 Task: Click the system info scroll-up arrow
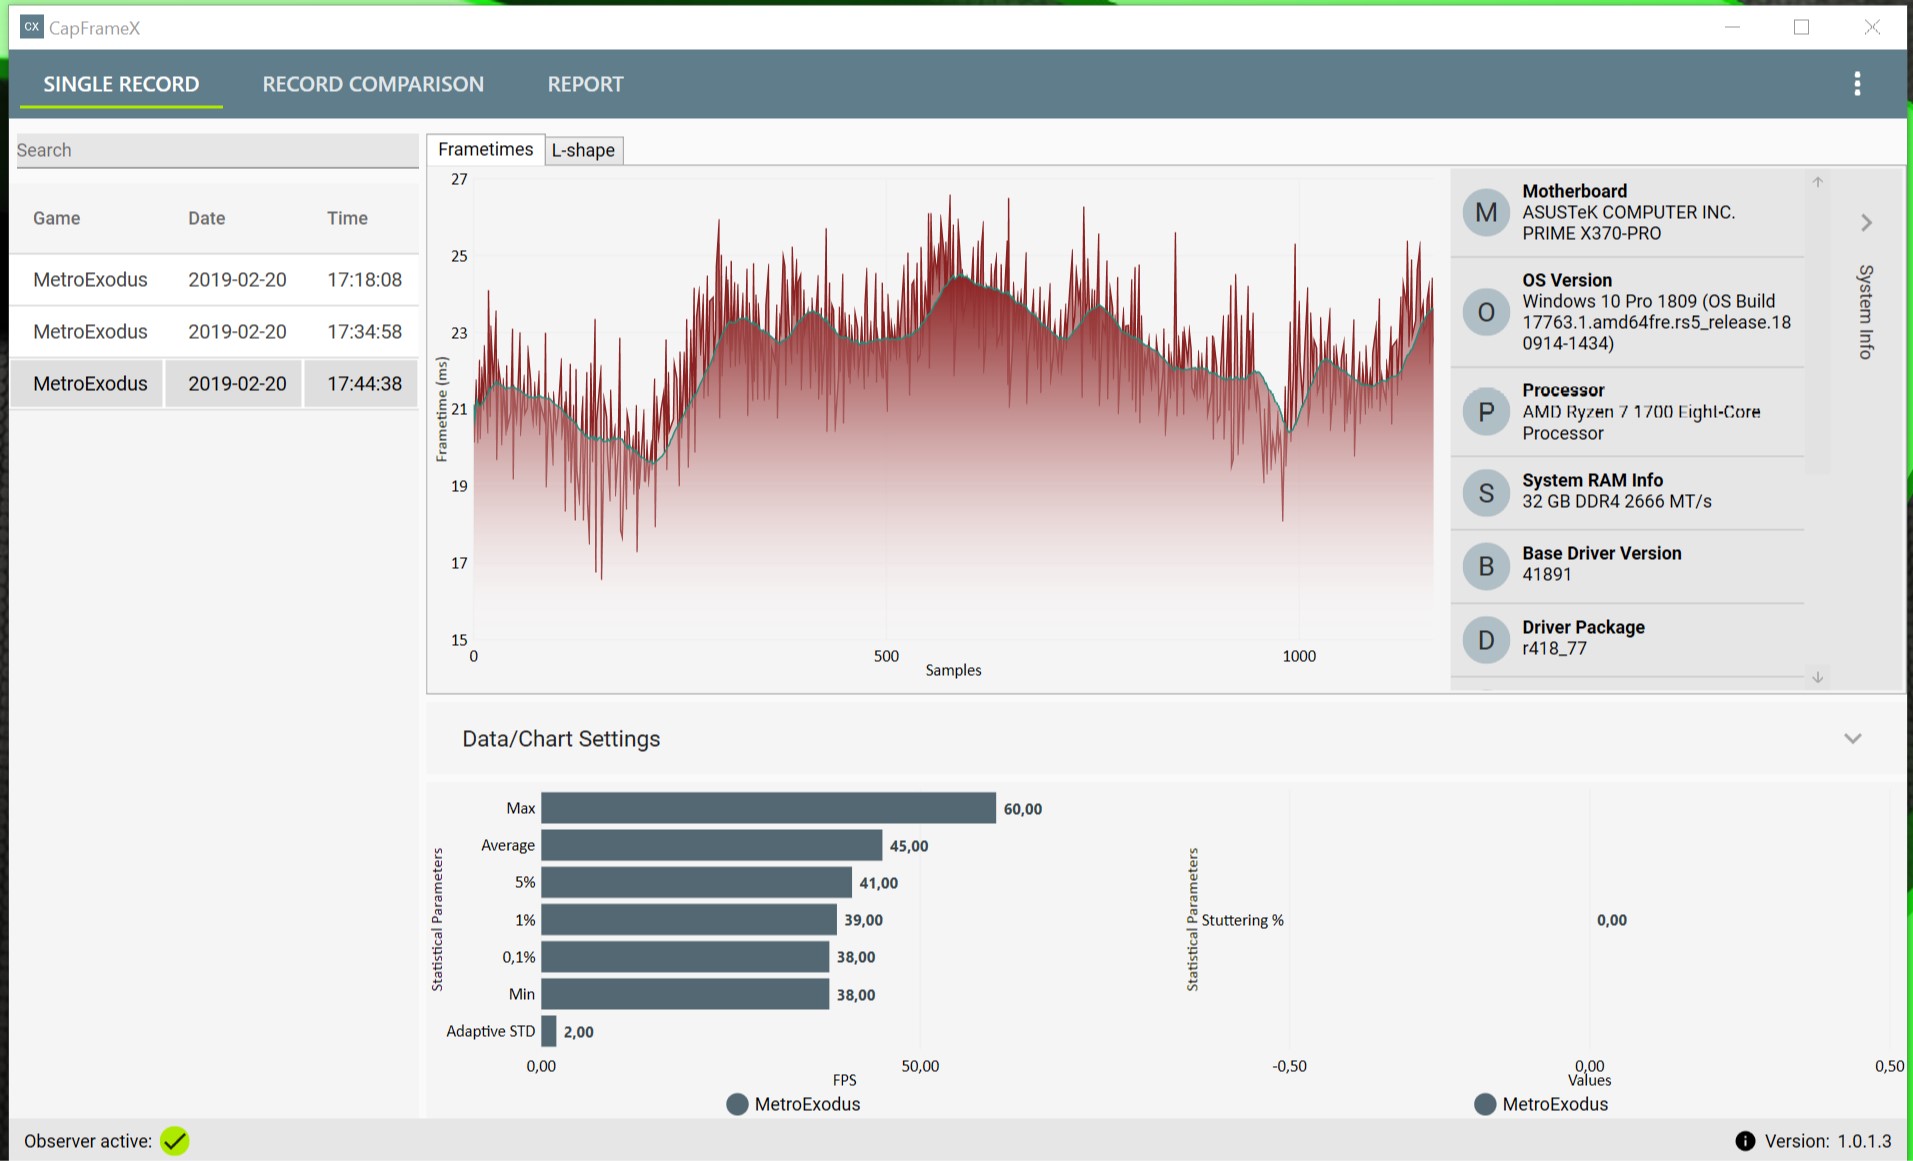pyautogui.click(x=1818, y=181)
